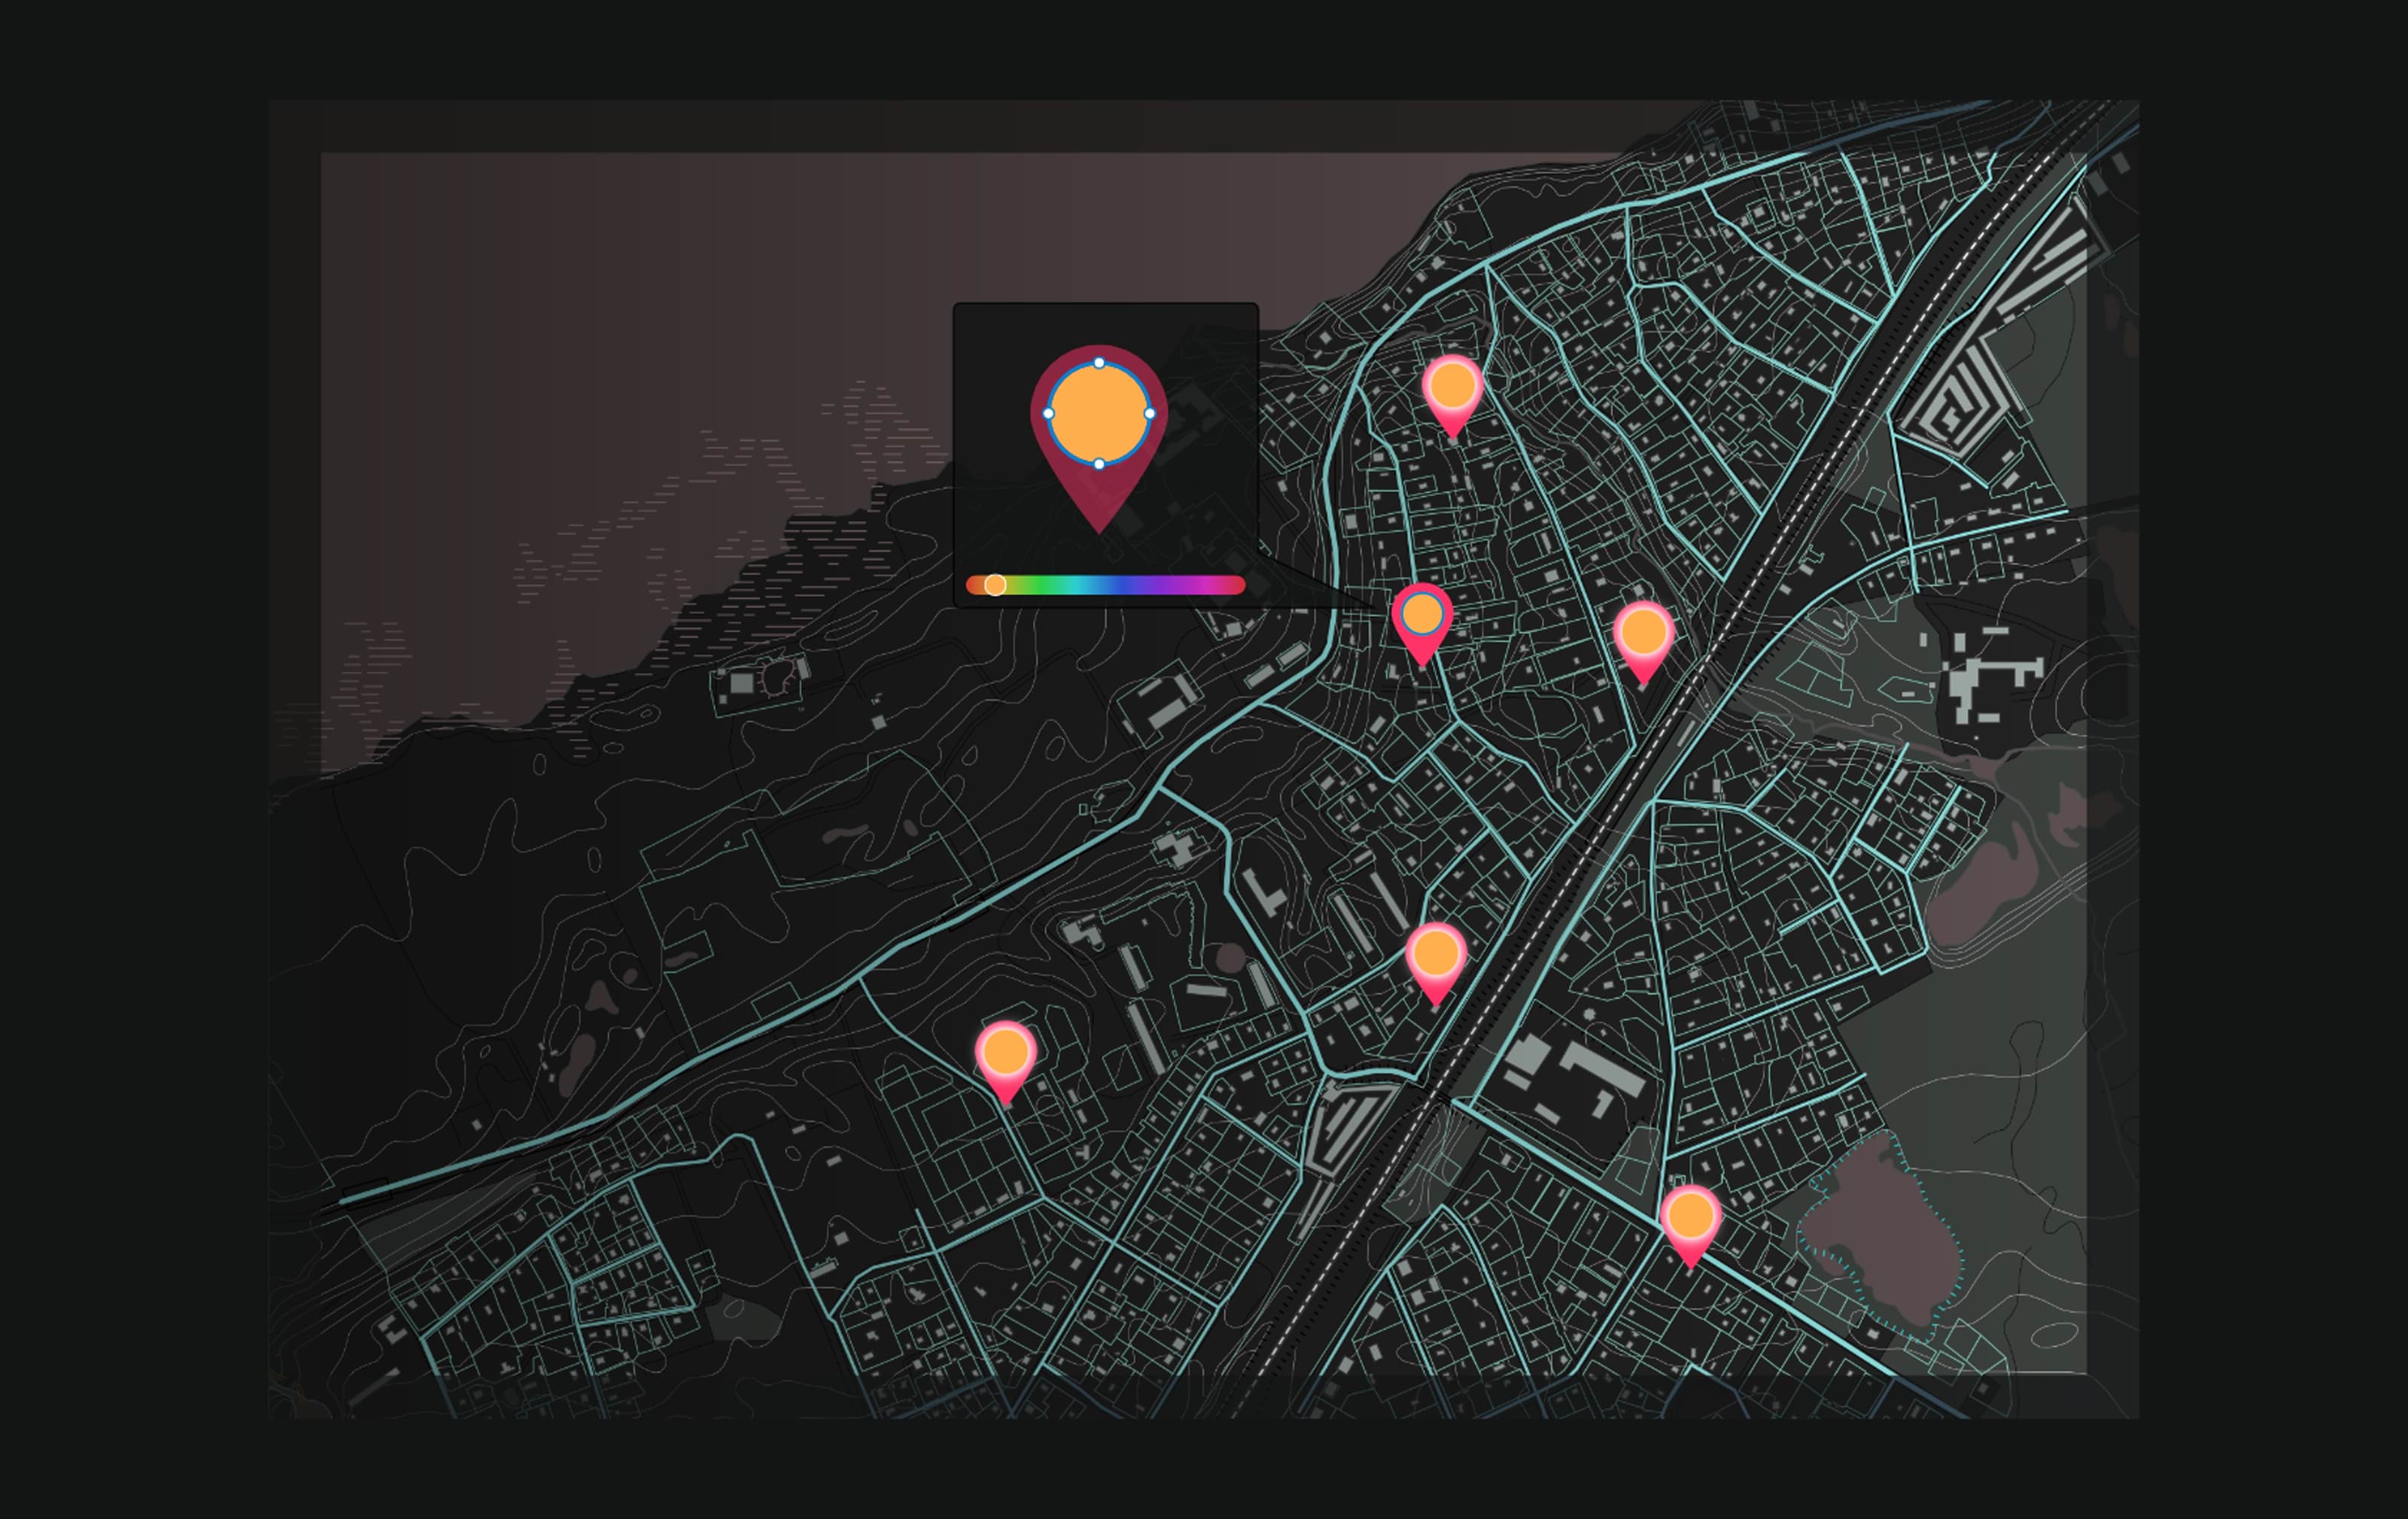The image size is (2408, 1519).
Task: Click the bottom anchor handle on the circle
Action: click(1099, 464)
